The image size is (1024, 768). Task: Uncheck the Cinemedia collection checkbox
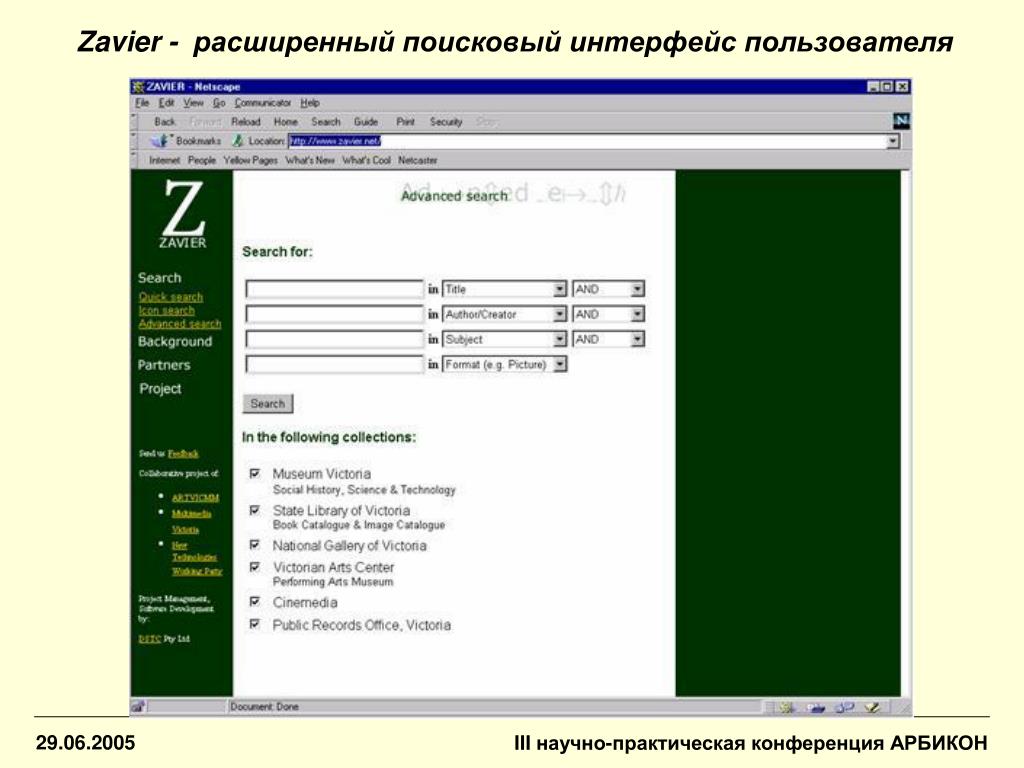[255, 601]
